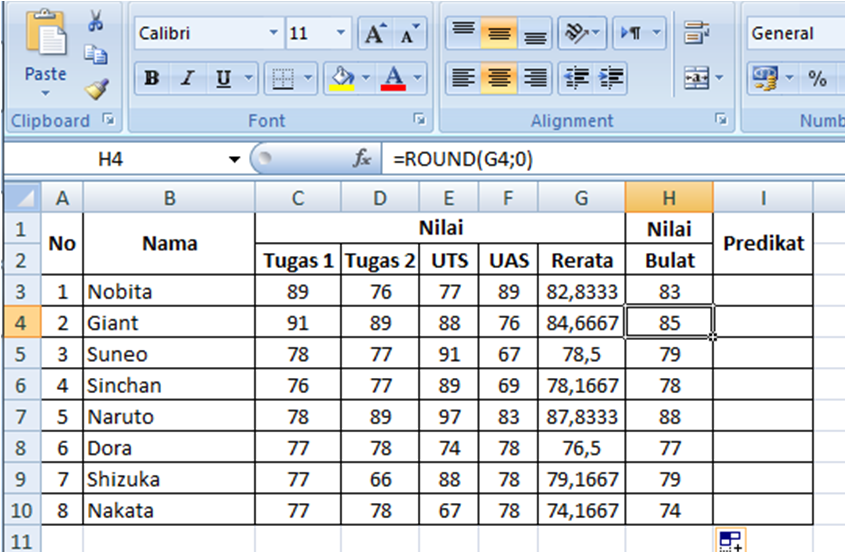The height and width of the screenshot is (553, 846).
Task: Select row 10 header
Action: pyautogui.click(x=22, y=510)
